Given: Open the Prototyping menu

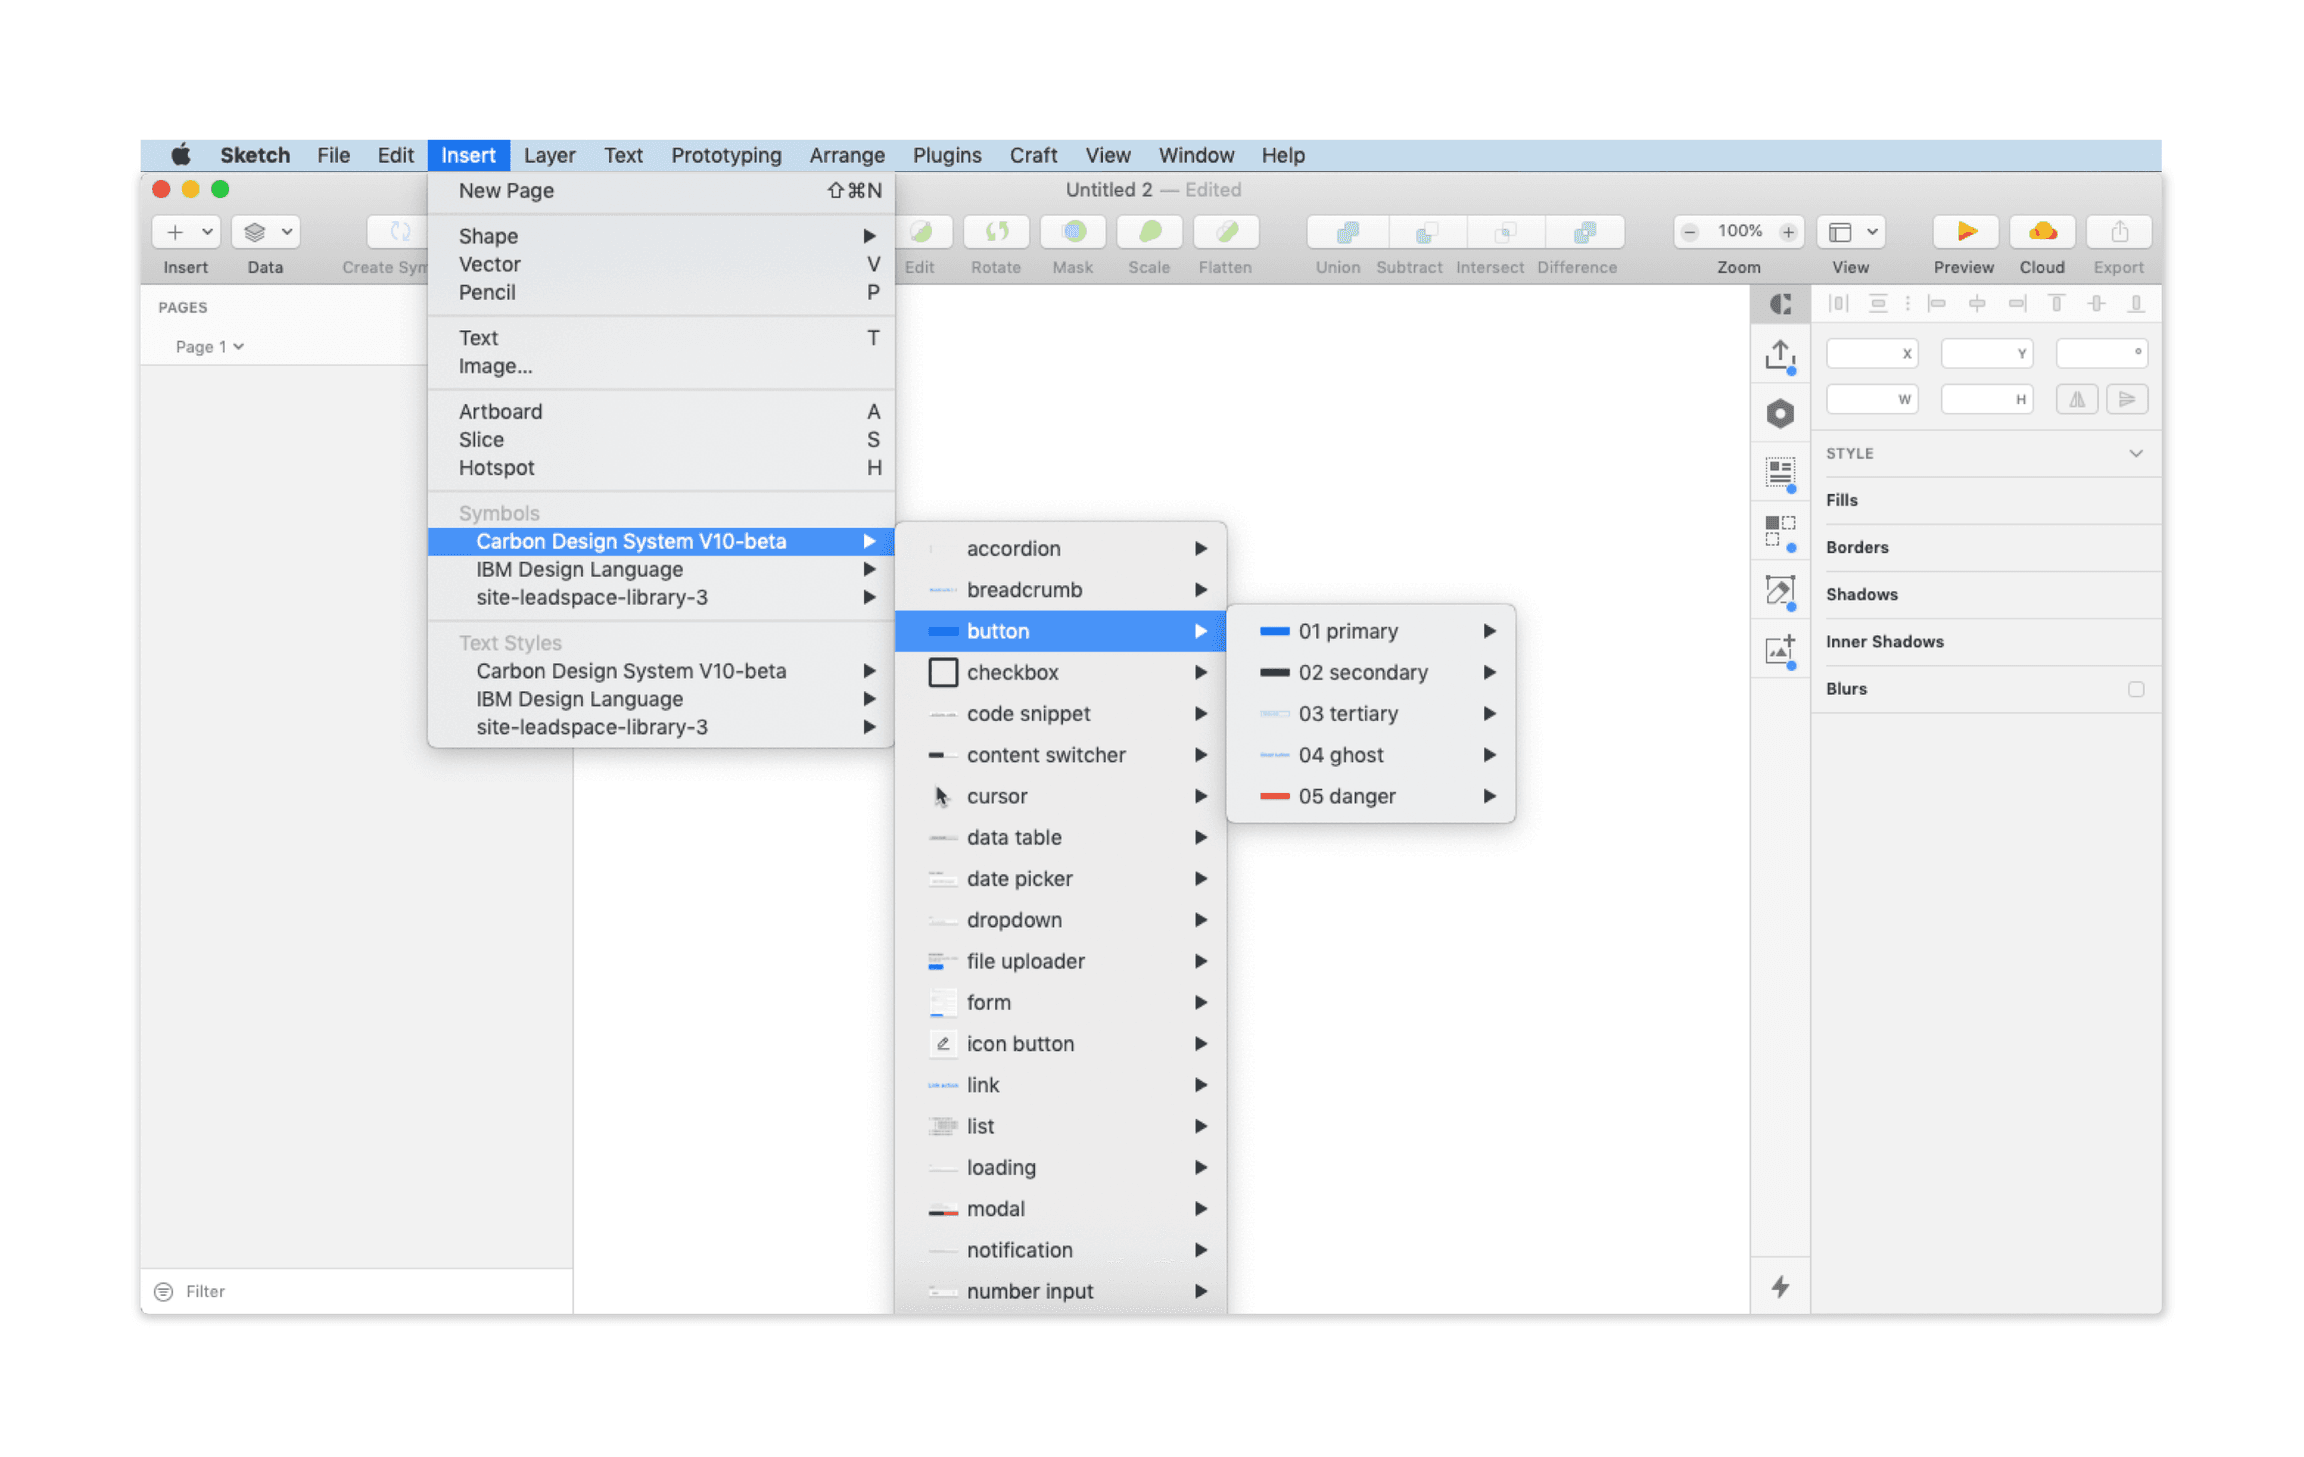Looking at the screenshot, I should [x=726, y=155].
